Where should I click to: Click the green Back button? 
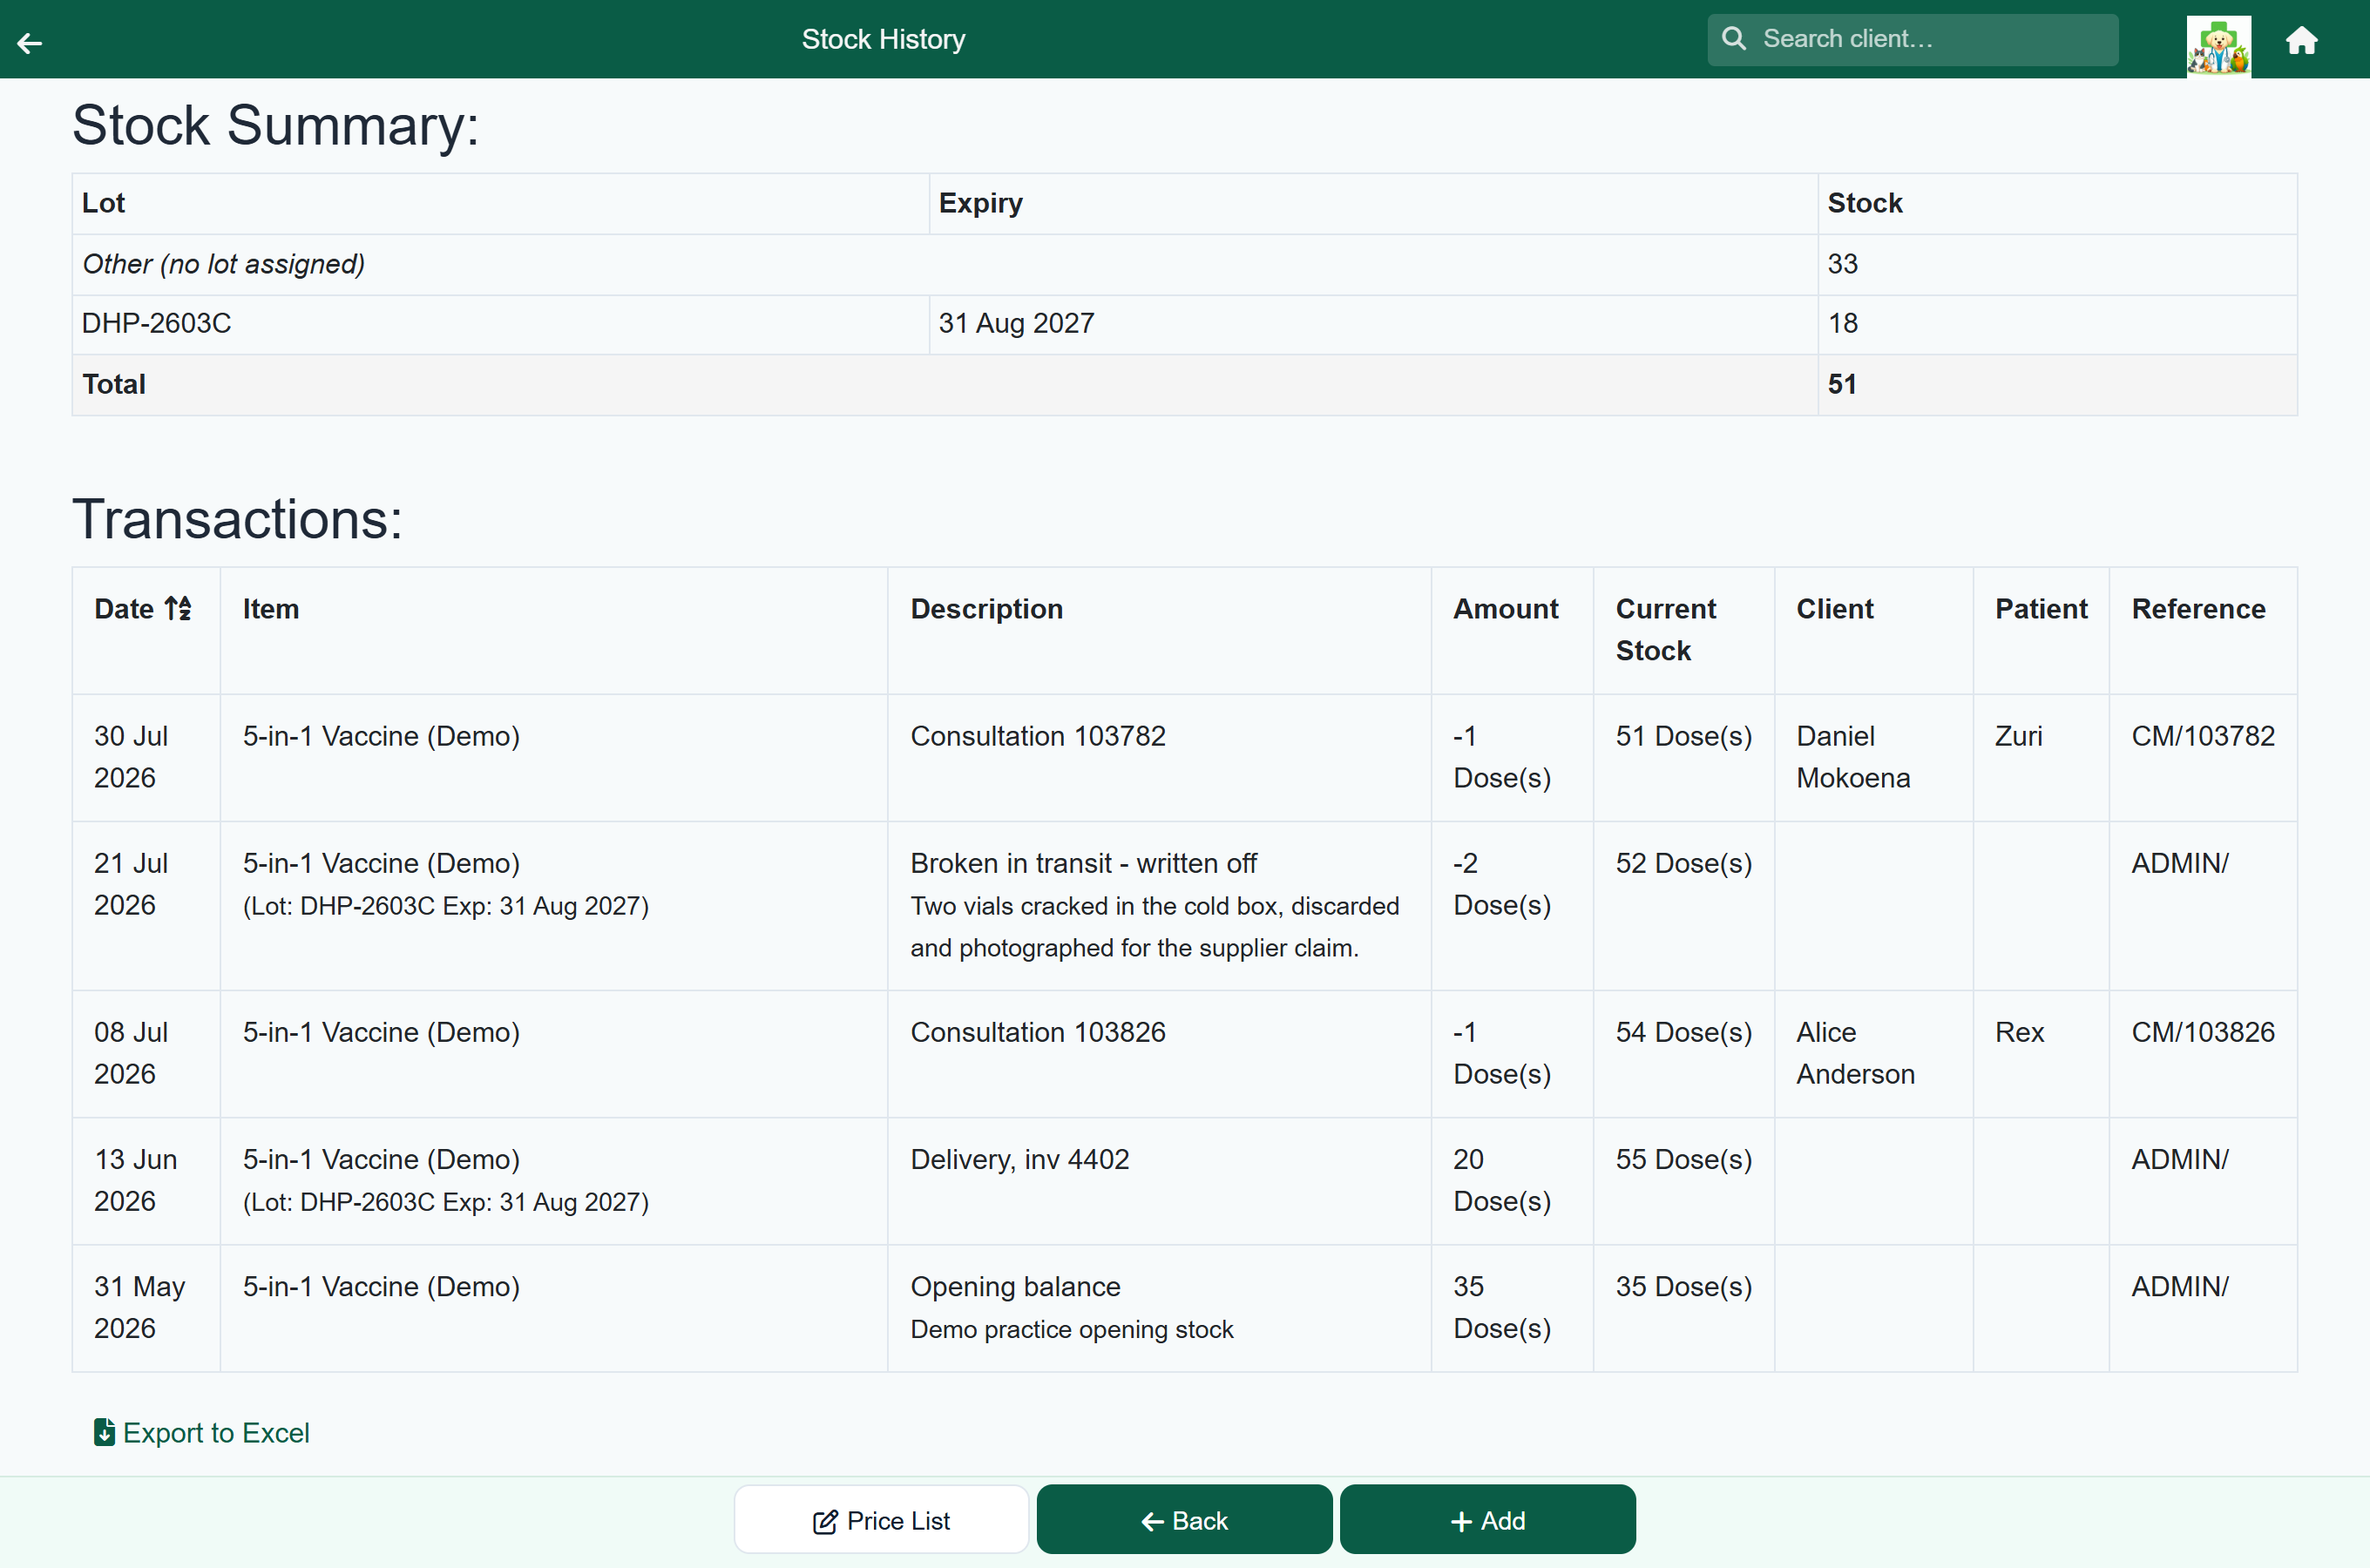pos(1184,1519)
